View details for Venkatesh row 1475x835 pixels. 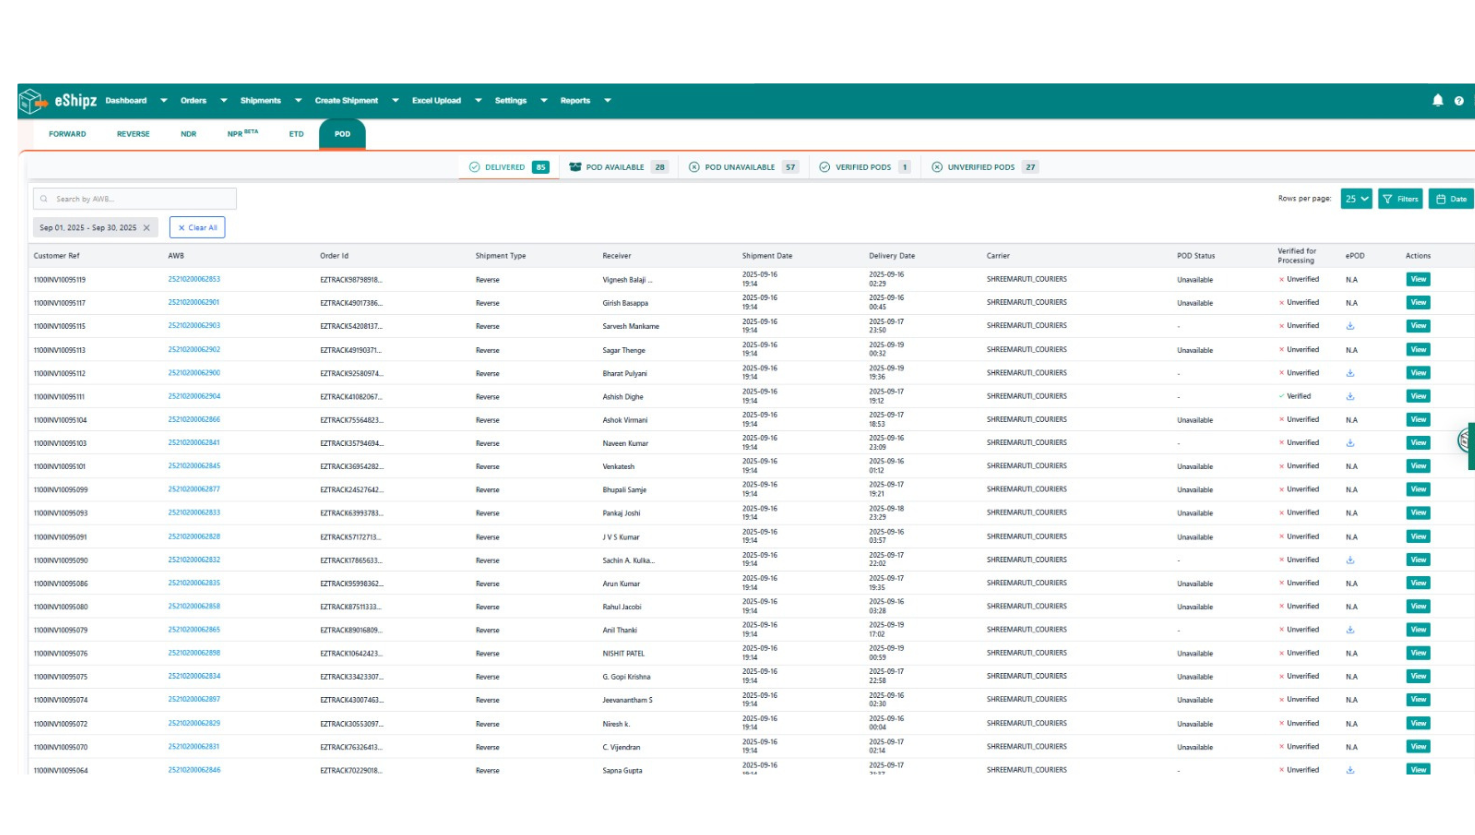click(x=1418, y=466)
